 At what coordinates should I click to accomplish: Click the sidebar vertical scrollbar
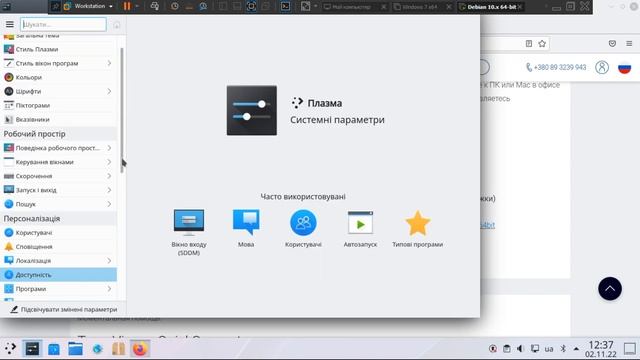click(x=122, y=110)
